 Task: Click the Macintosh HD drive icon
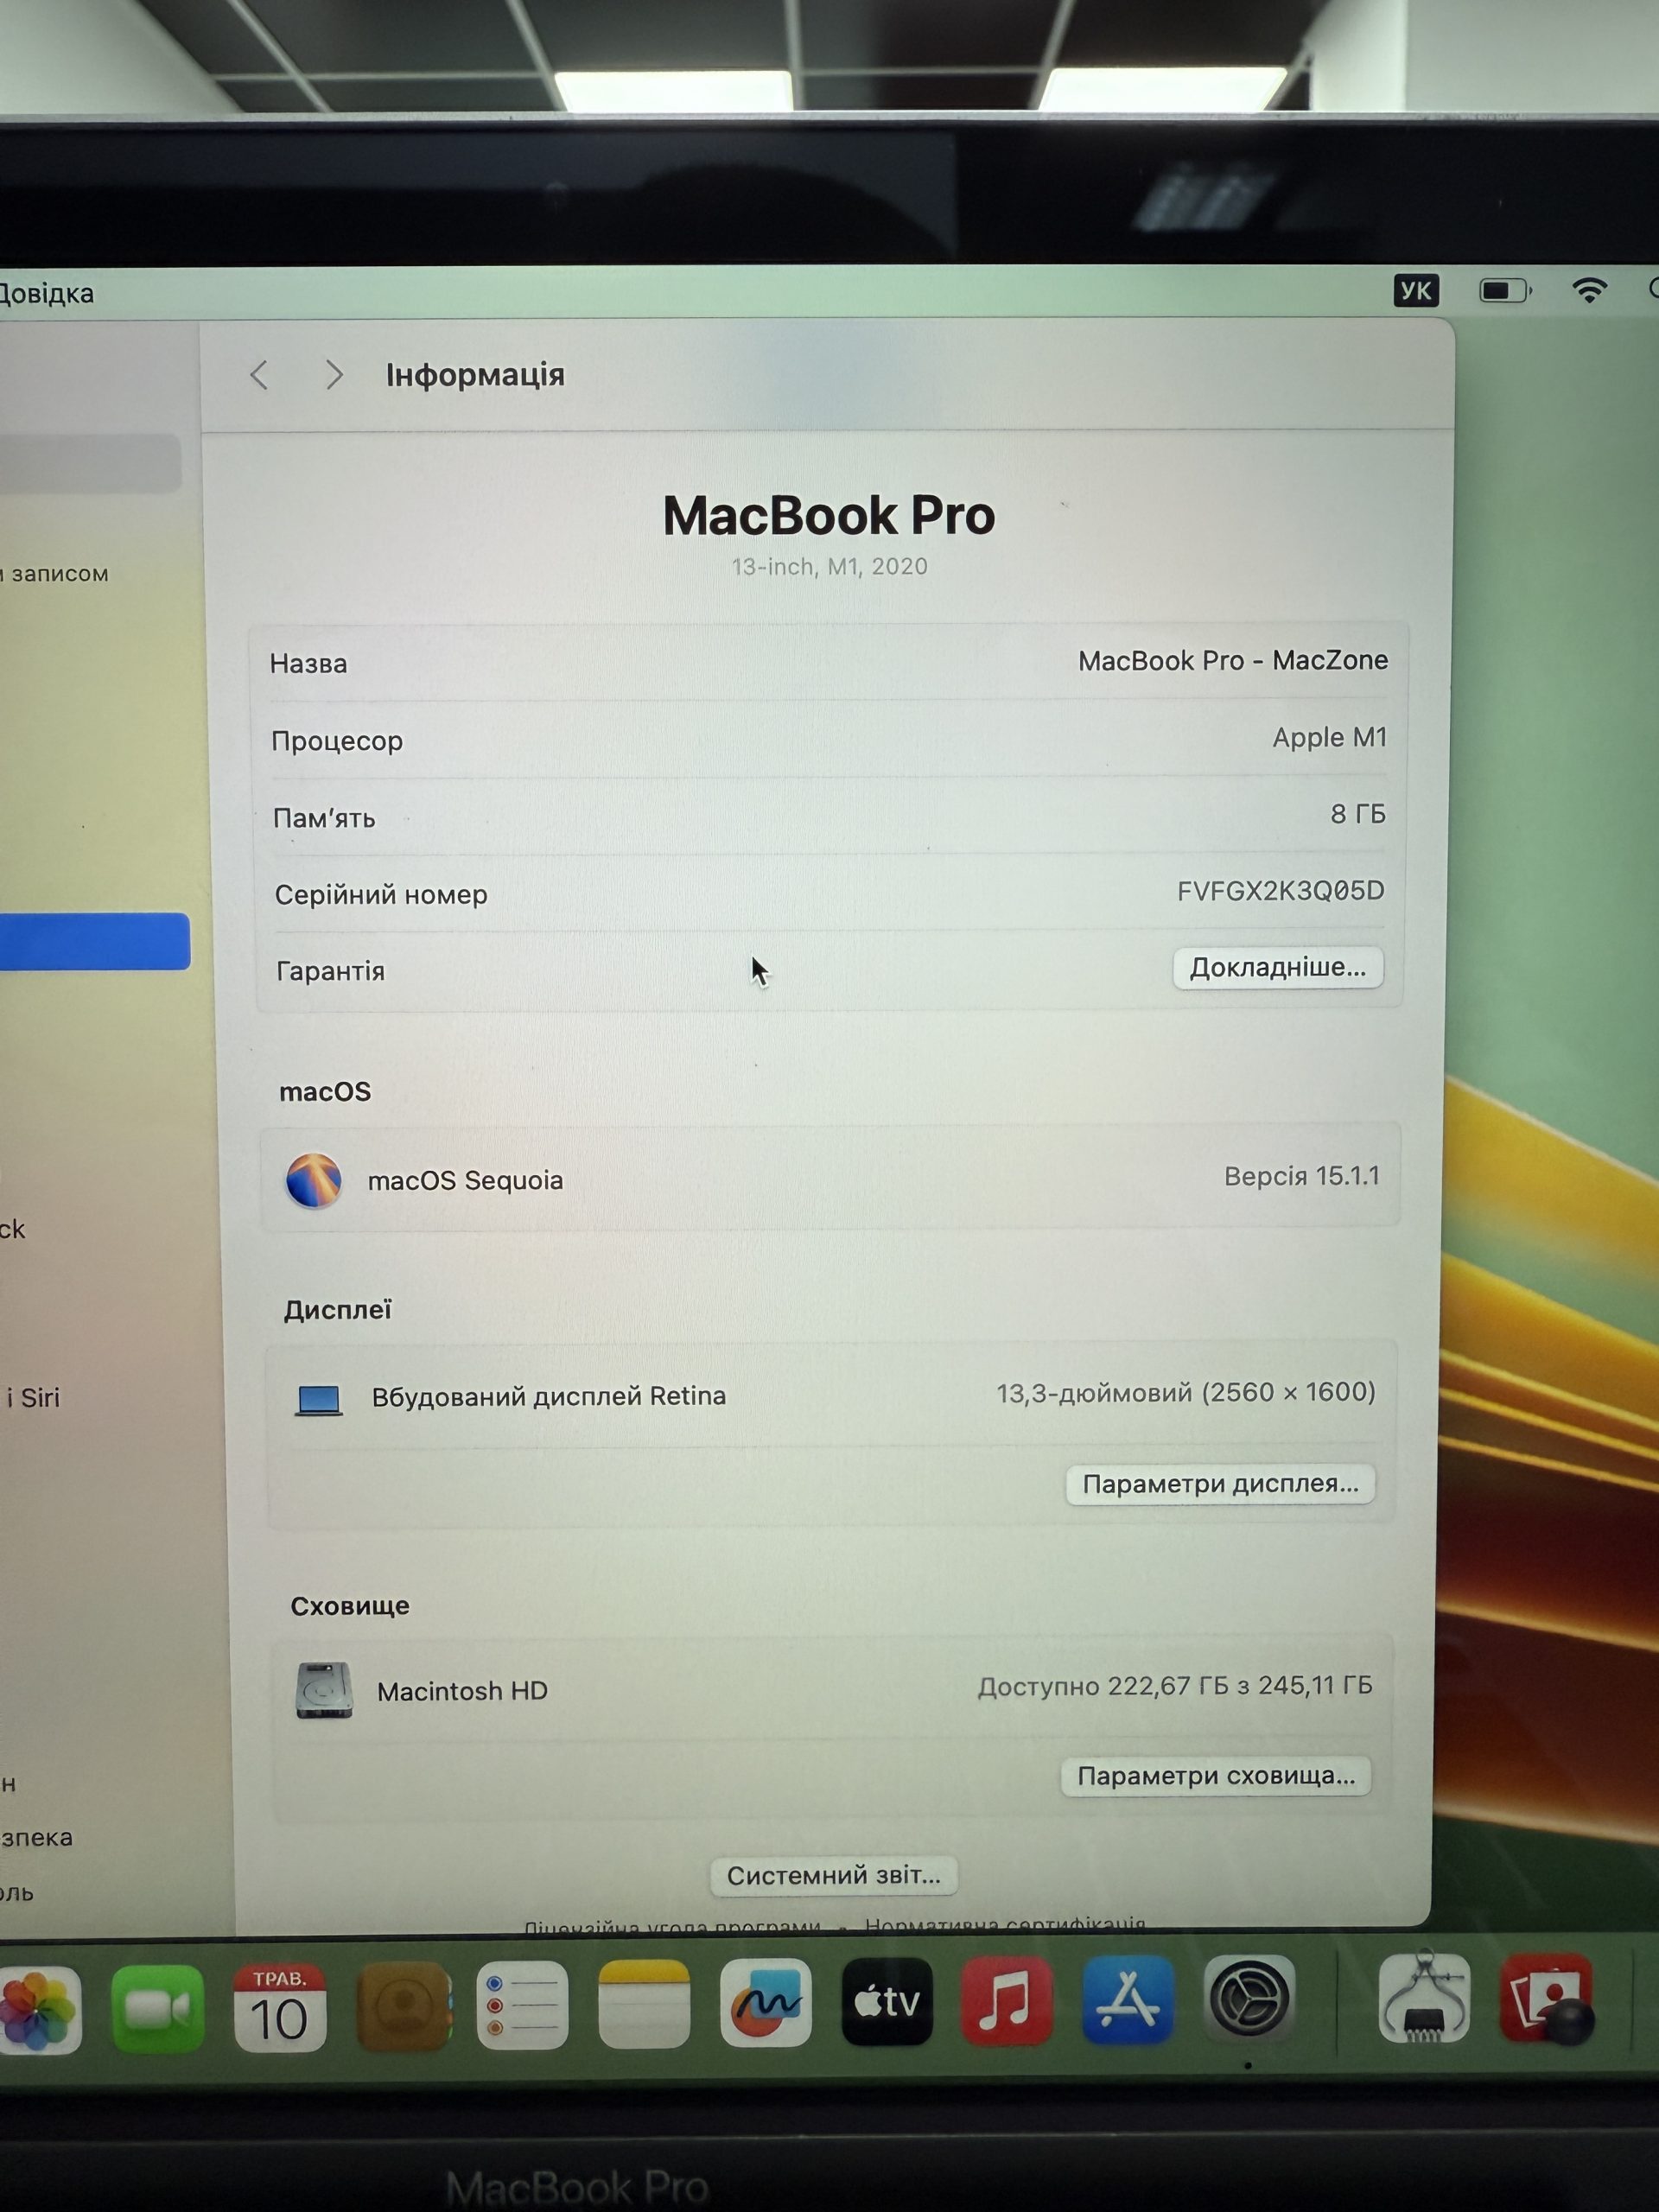click(x=324, y=1690)
